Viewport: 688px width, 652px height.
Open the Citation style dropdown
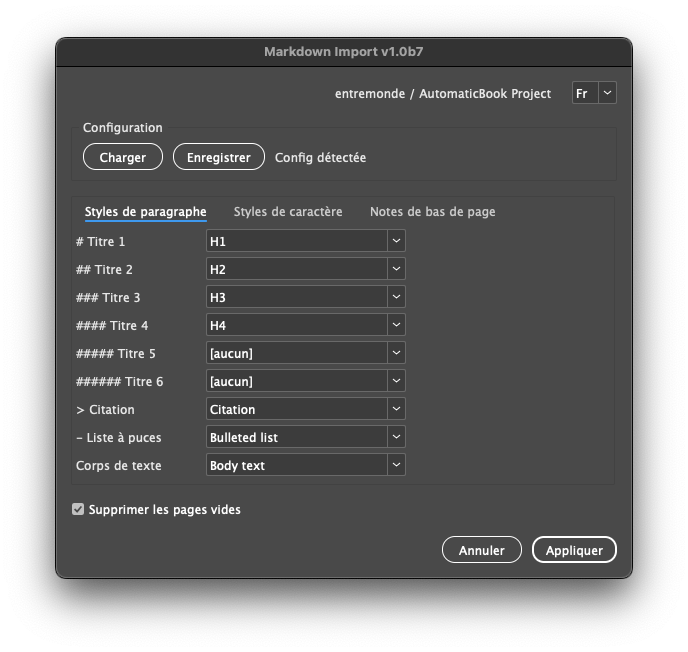pos(396,409)
